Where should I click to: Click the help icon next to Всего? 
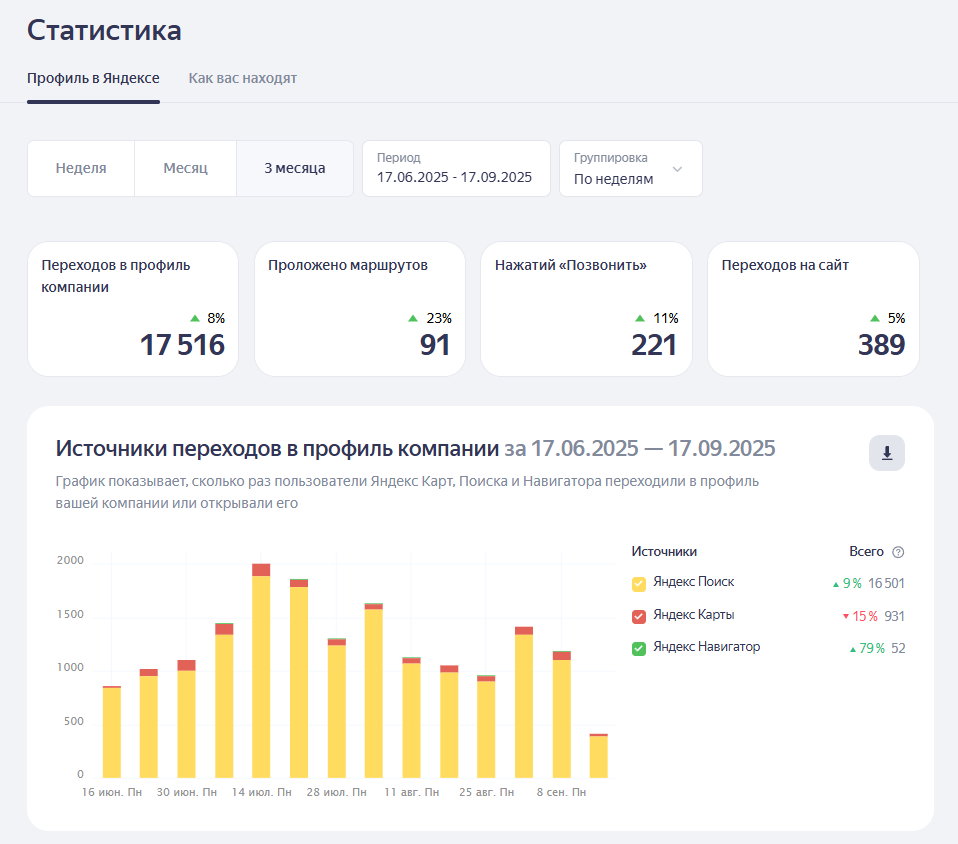[898, 552]
